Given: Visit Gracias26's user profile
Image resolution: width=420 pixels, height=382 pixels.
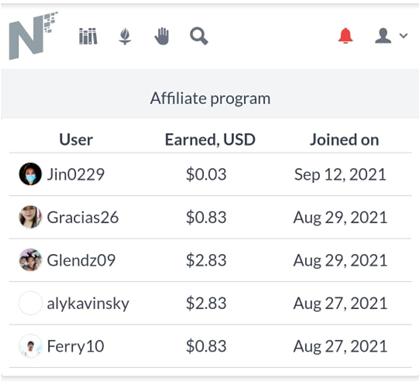Looking at the screenshot, I should tap(83, 217).
